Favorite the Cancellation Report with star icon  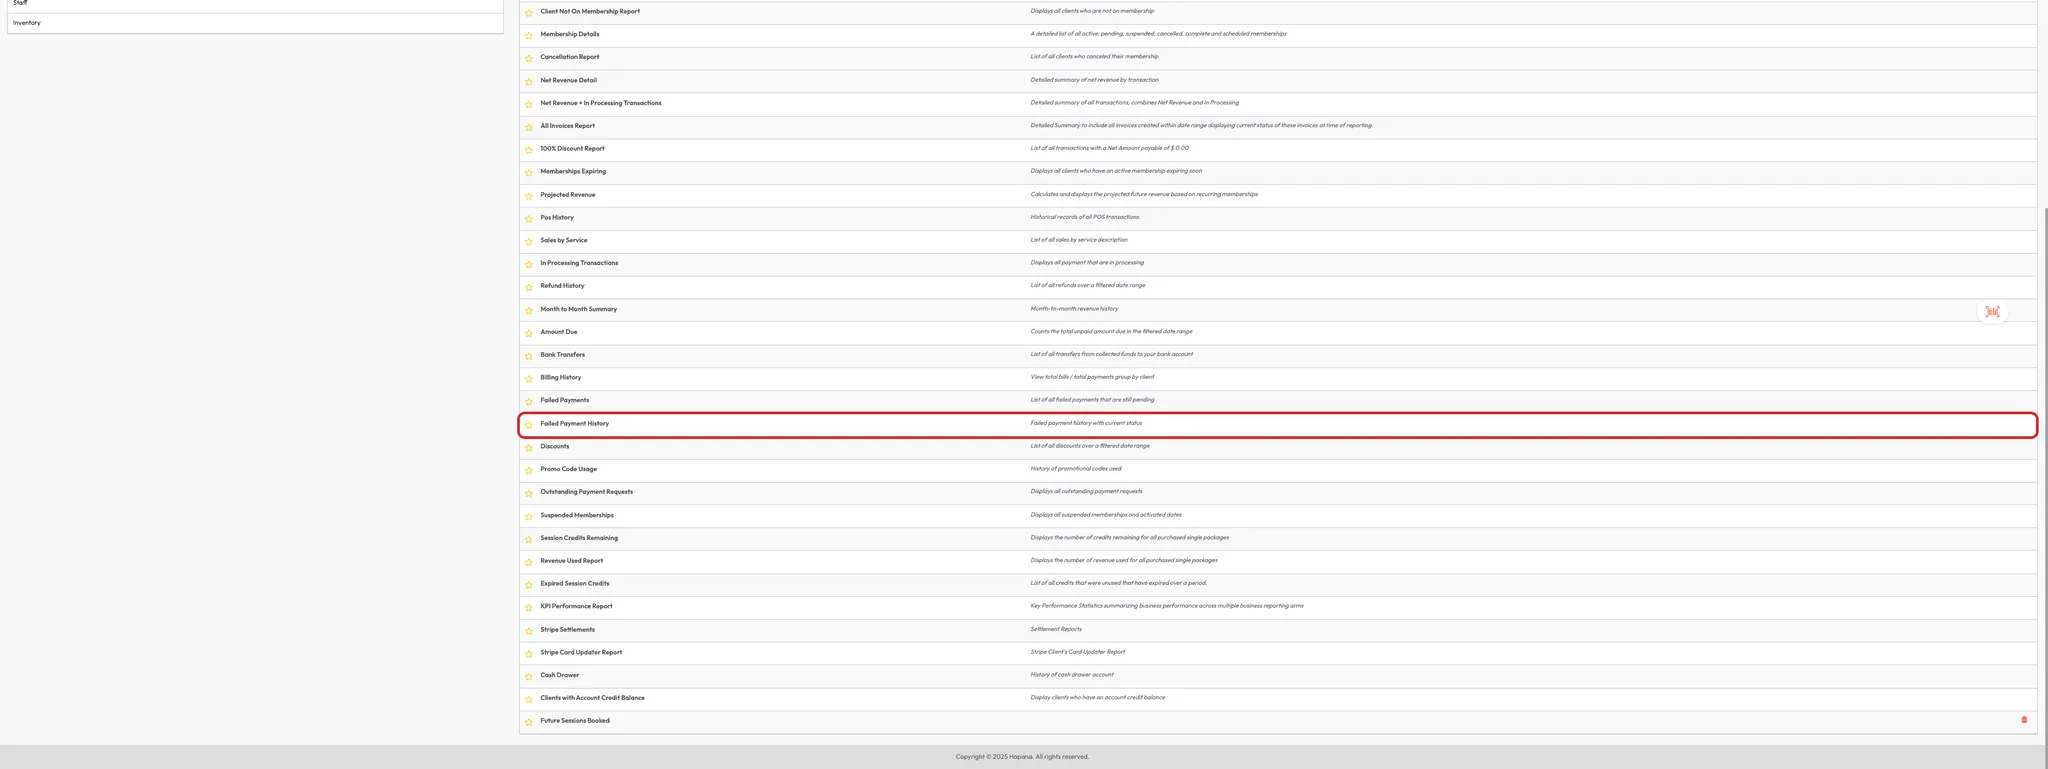(x=529, y=58)
